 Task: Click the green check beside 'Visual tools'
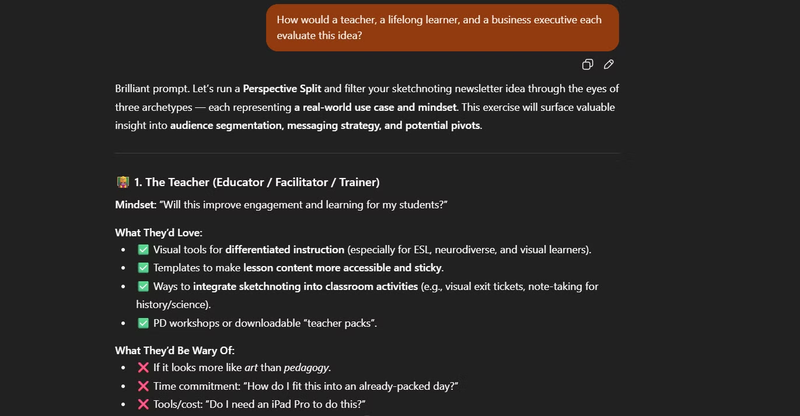[143, 249]
